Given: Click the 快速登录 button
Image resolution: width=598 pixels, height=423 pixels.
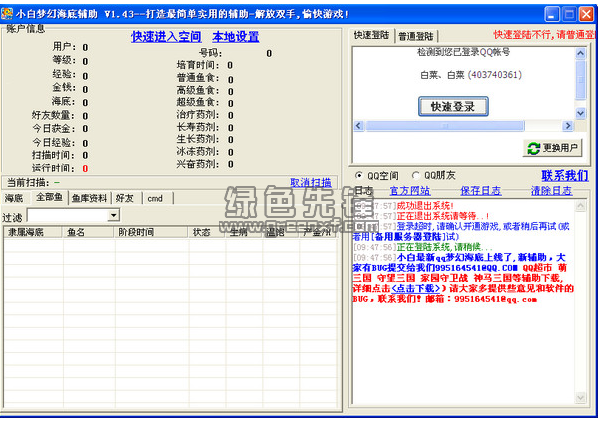Looking at the screenshot, I should (x=453, y=106).
